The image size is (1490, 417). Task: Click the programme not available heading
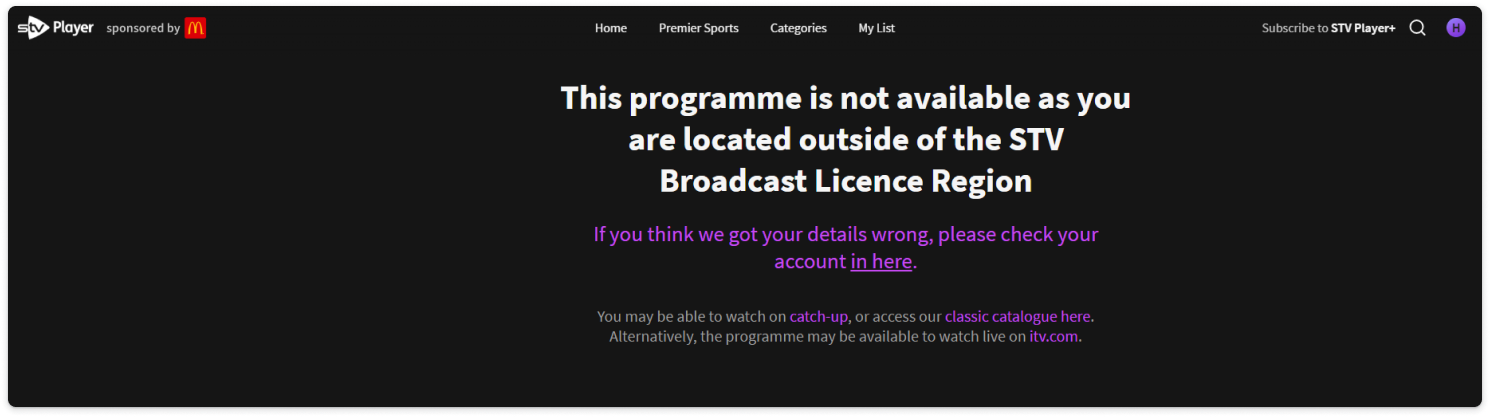(845, 139)
